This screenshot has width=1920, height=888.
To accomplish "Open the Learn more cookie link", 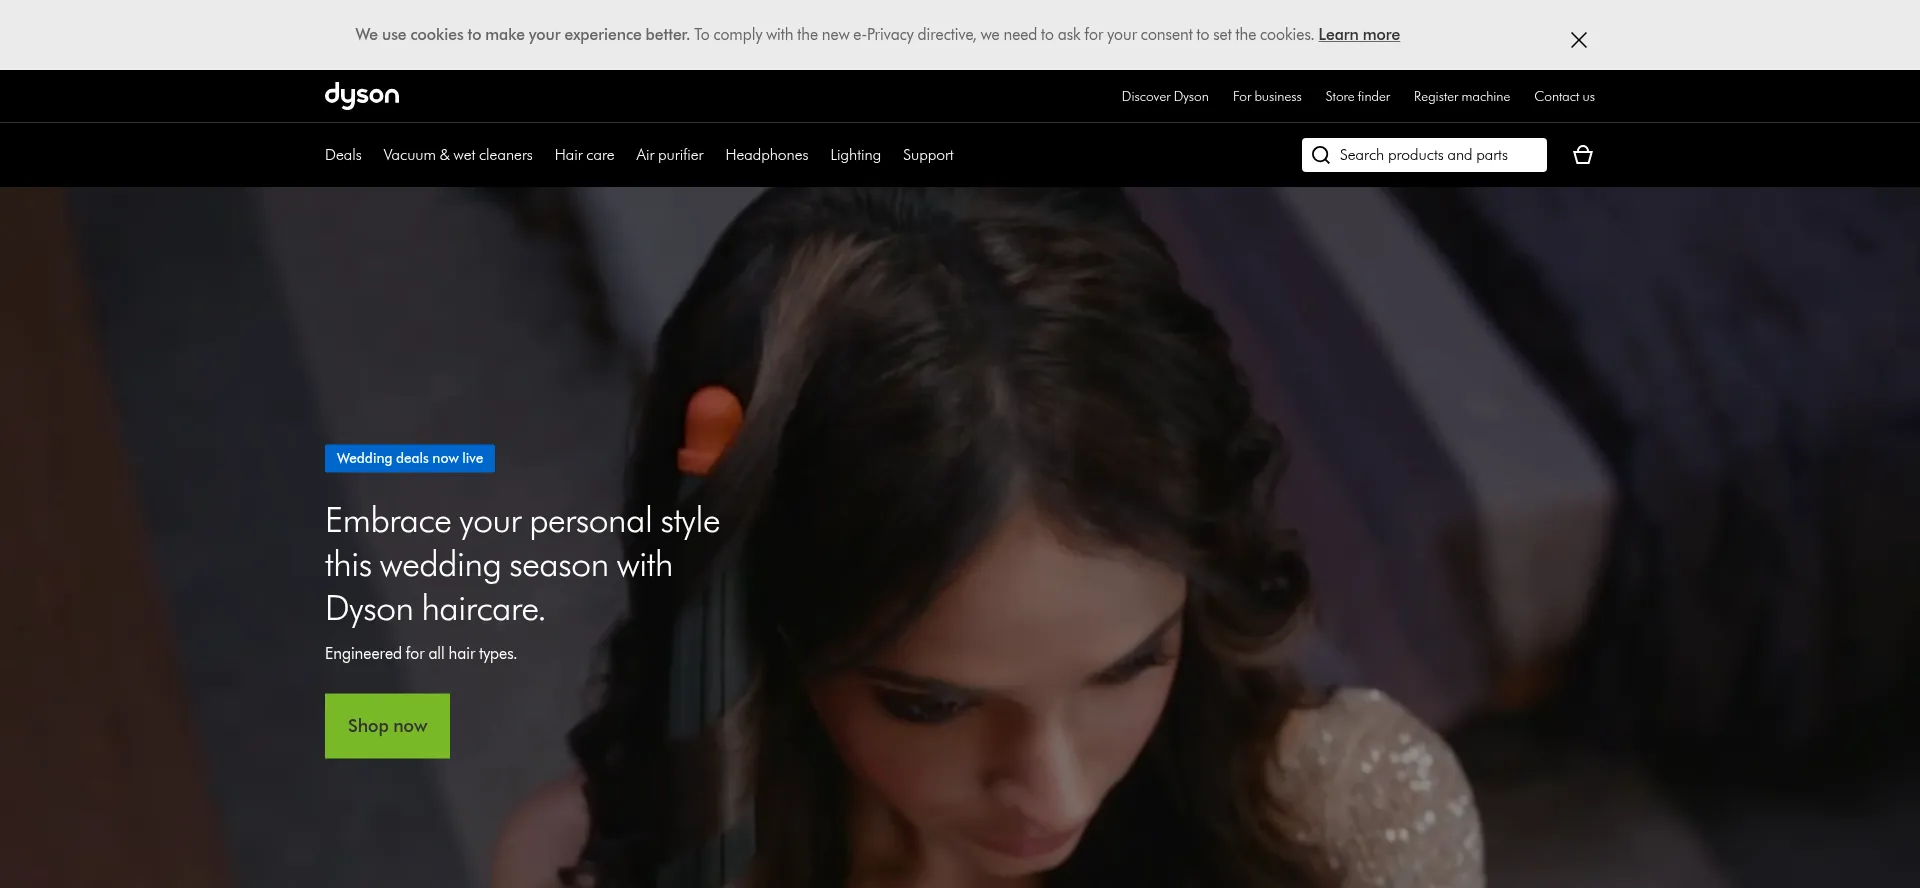I will tap(1358, 35).
